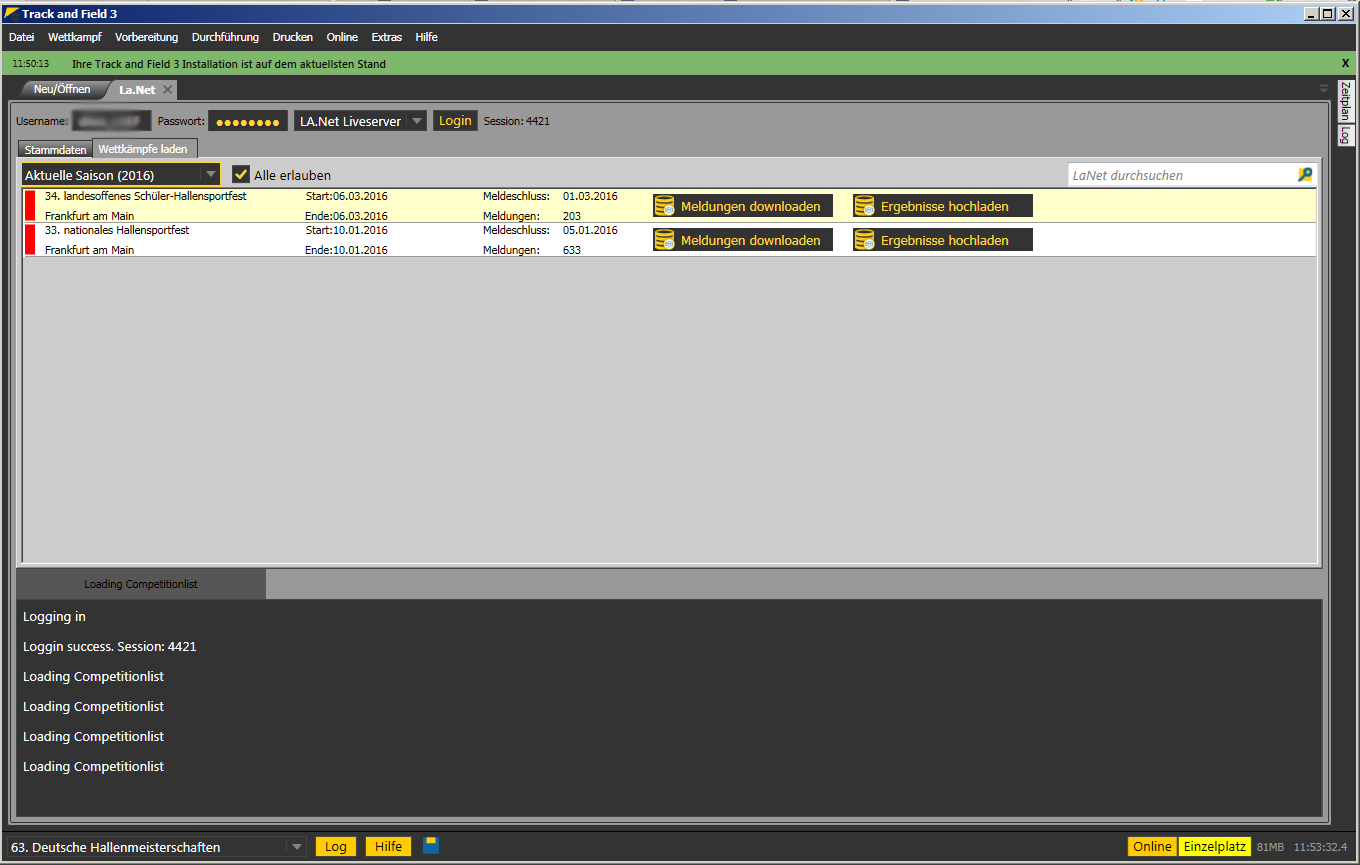Click upload database icon for 33. nationales Hallensportfest
Viewport: 1360px width, 865px height.
(864, 240)
